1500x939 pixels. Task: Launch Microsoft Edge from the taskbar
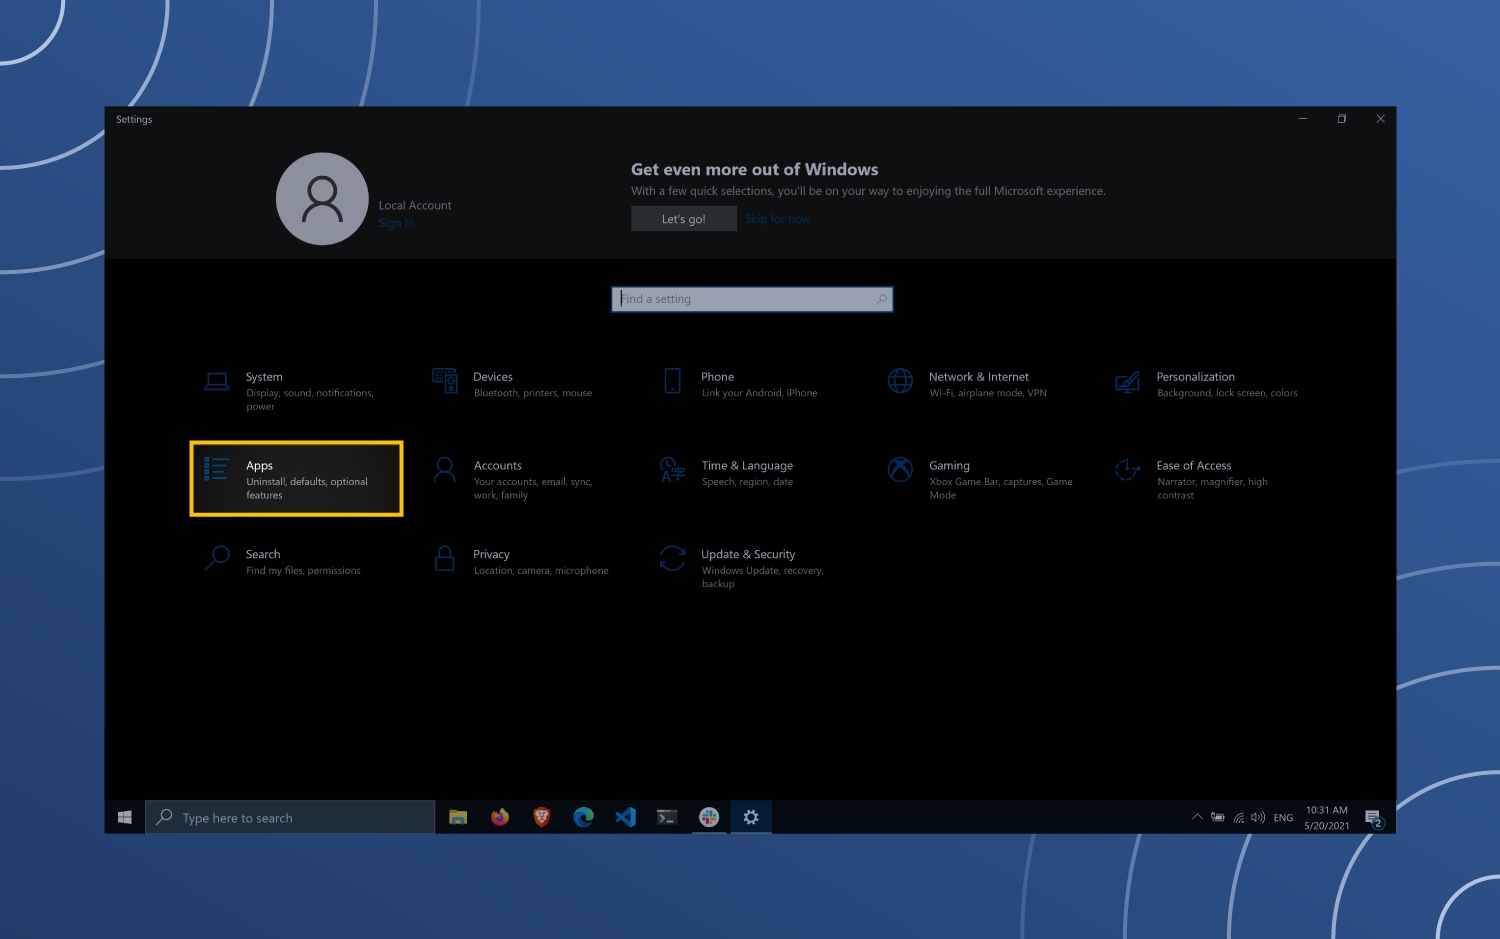[x=584, y=817]
